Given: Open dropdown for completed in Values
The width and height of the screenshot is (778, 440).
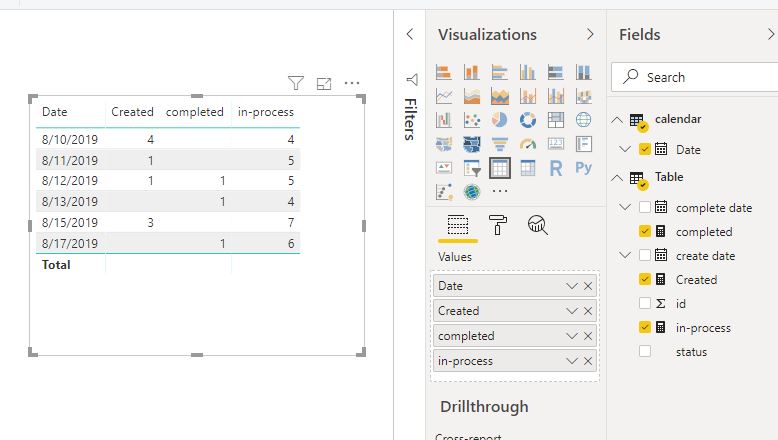Looking at the screenshot, I should pyautogui.click(x=572, y=336).
